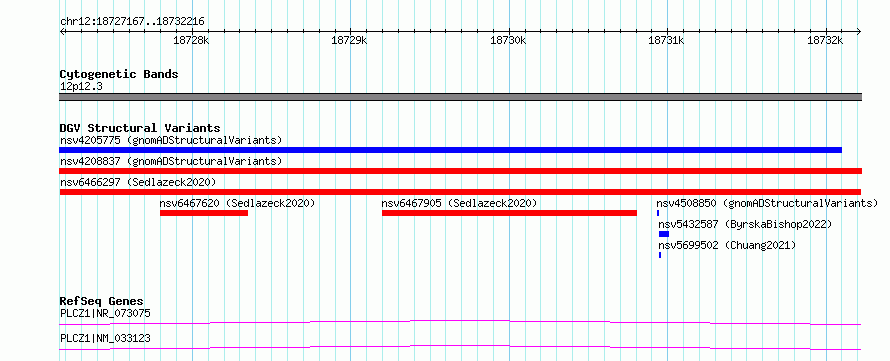Click the nsv5432587 (ByrskaBishop2022) label
The width and height of the screenshot is (890, 361).
[745, 224]
